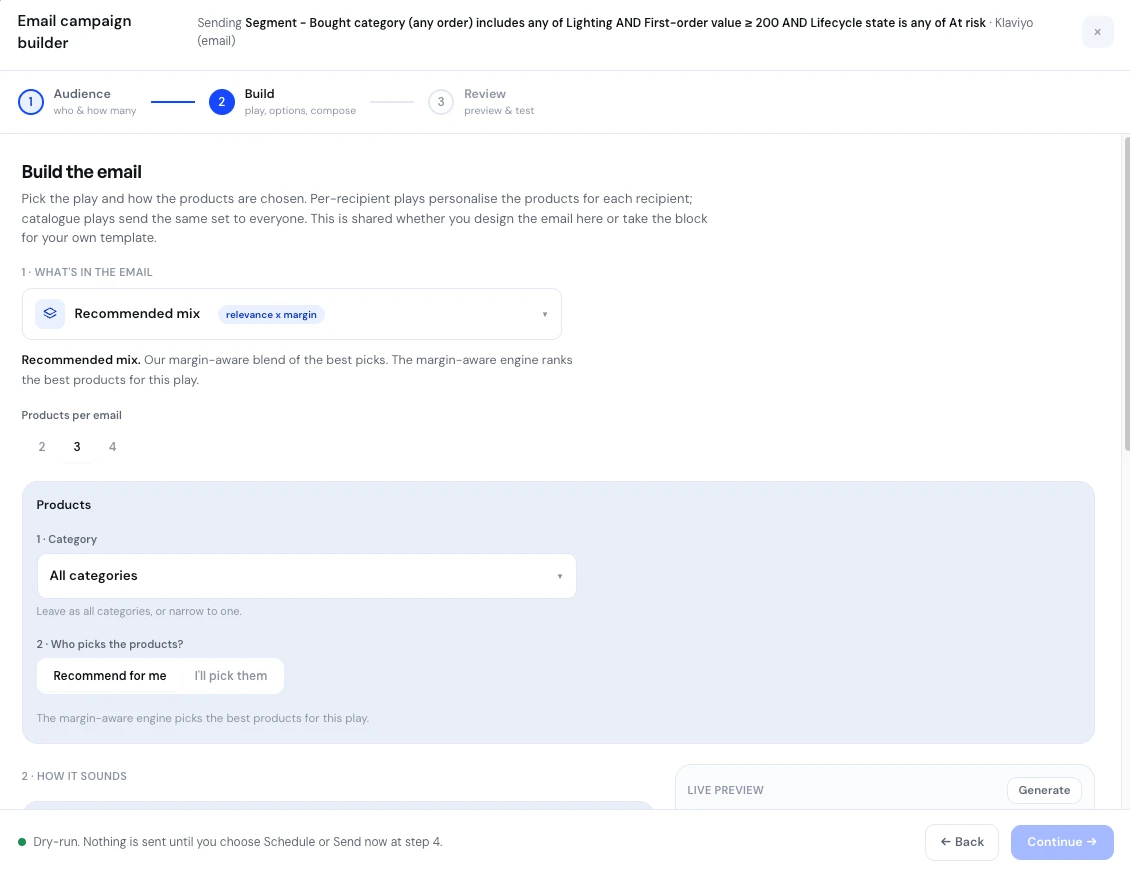Go to the Audience step
Image resolution: width=1130 pixels, height=869 pixels.
point(77,102)
